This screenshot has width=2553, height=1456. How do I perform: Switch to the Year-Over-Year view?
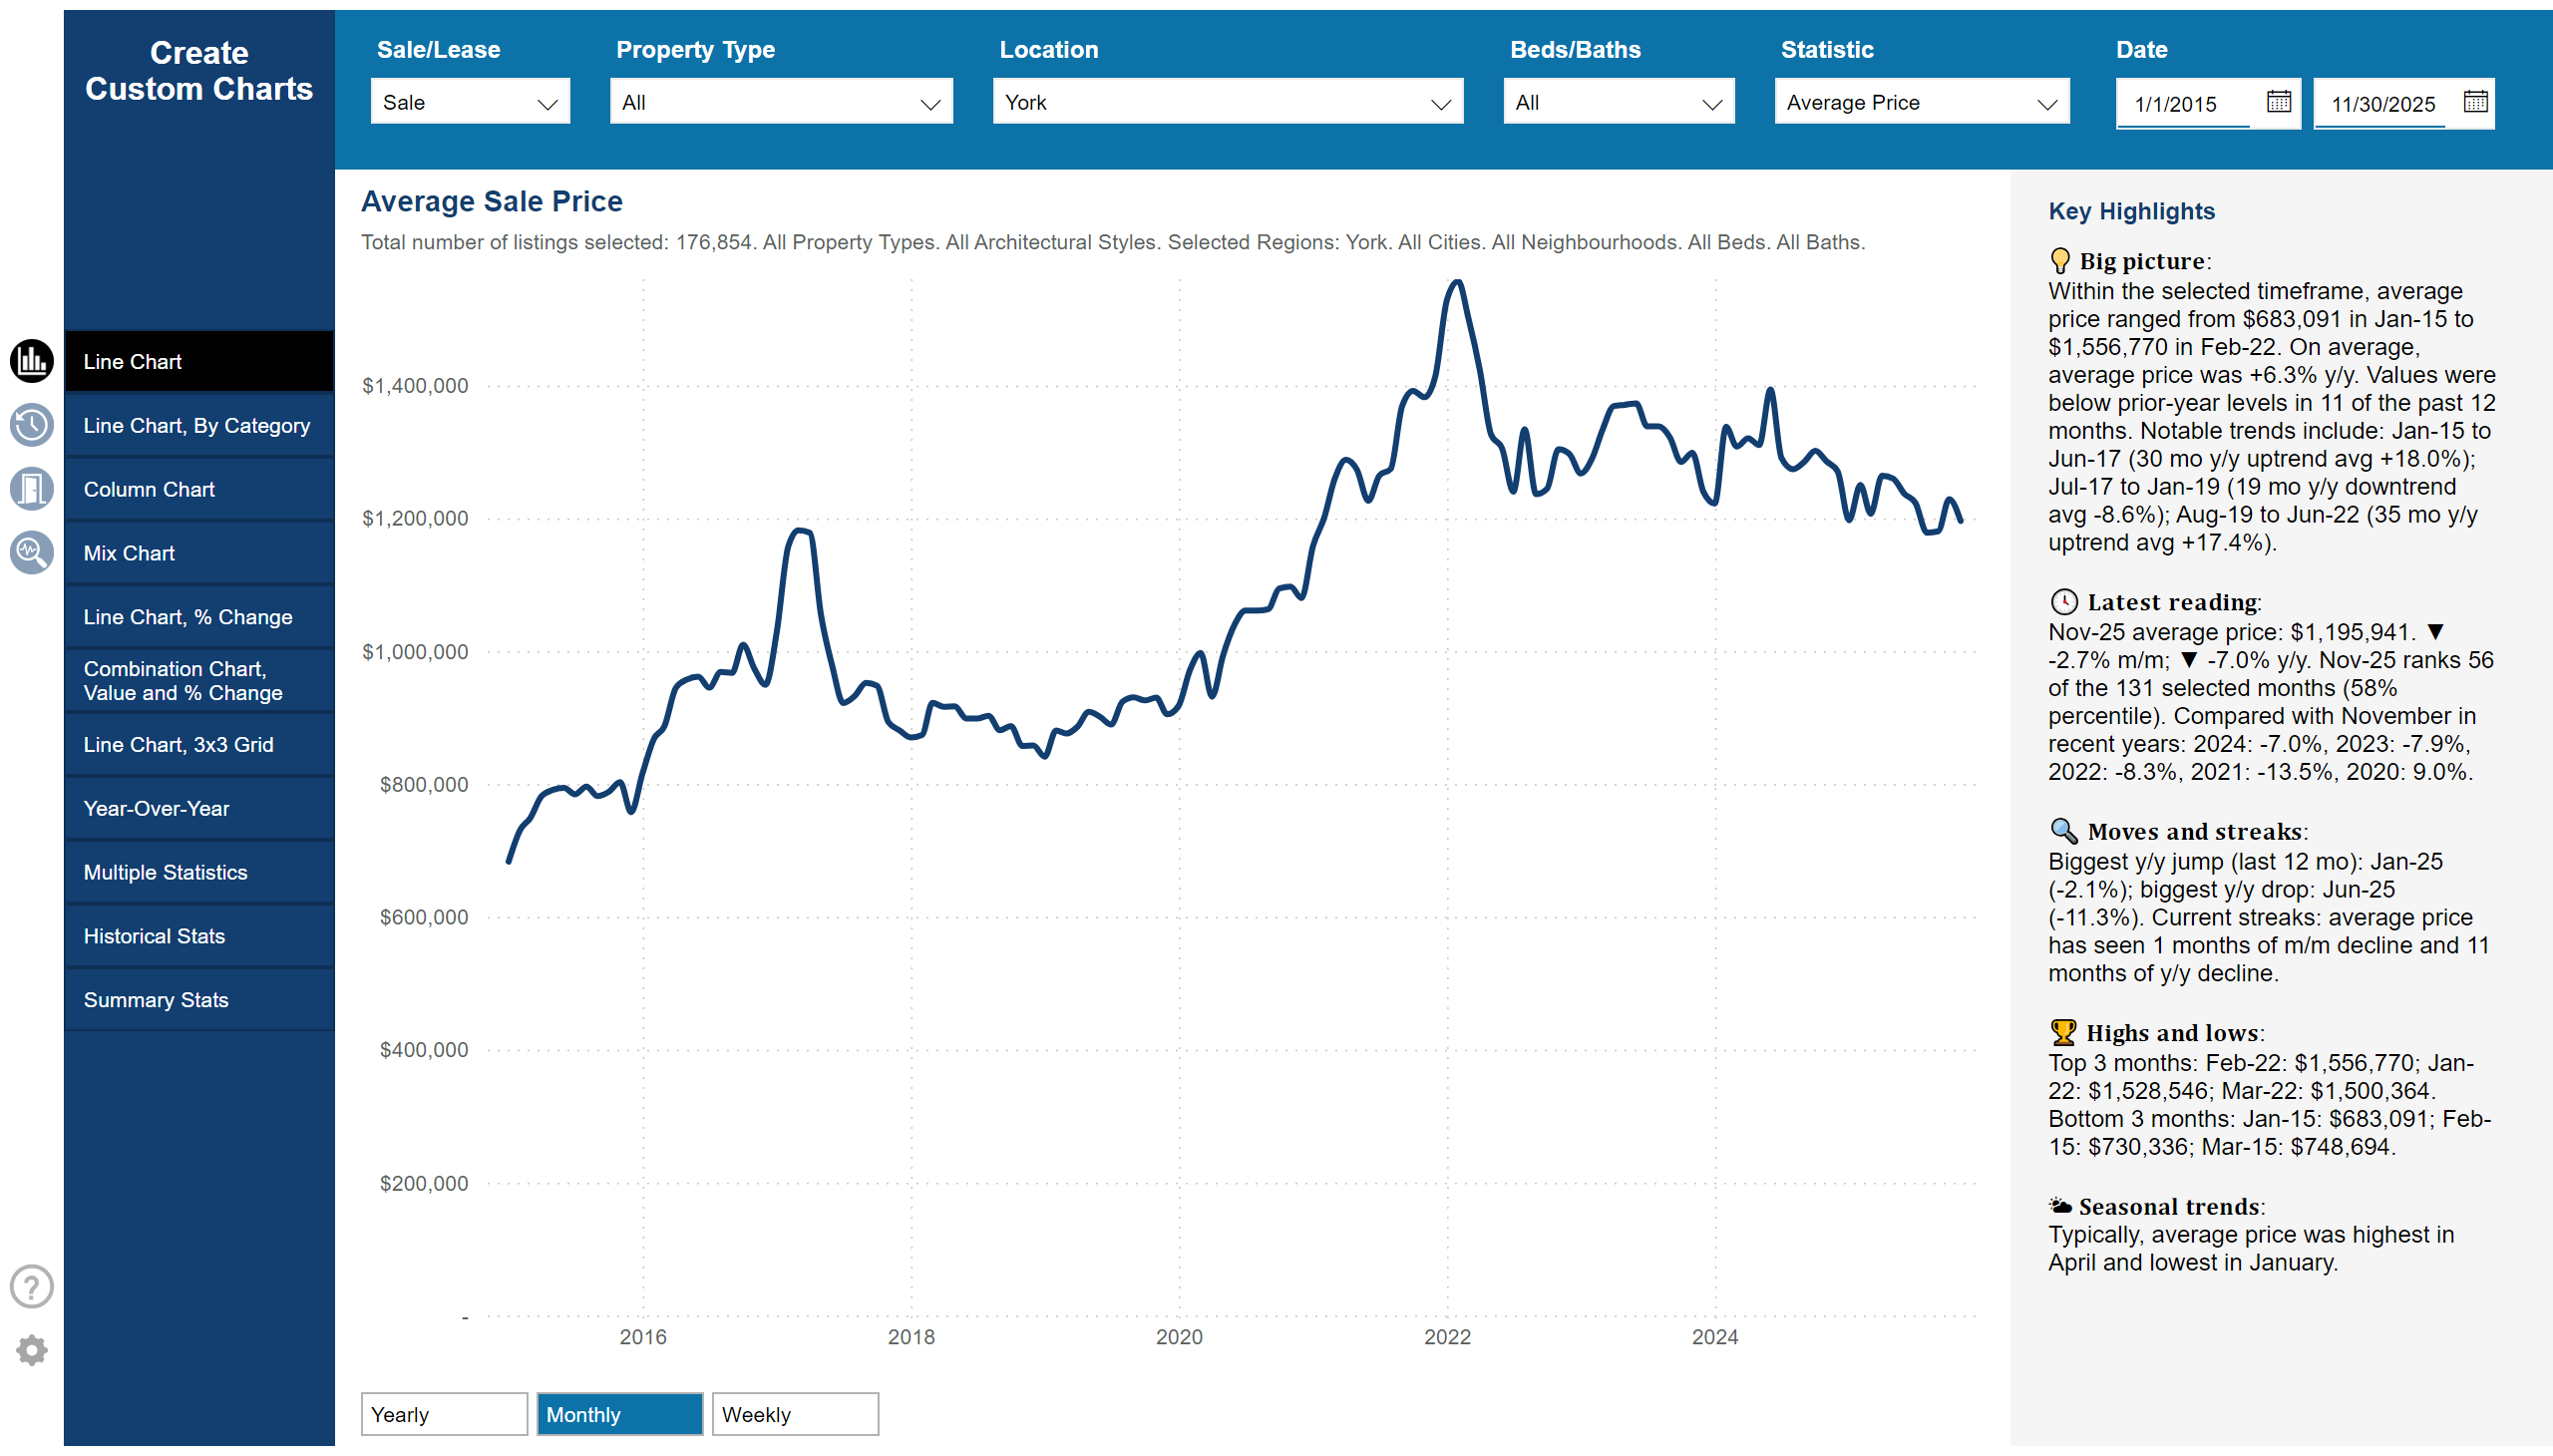click(199, 808)
